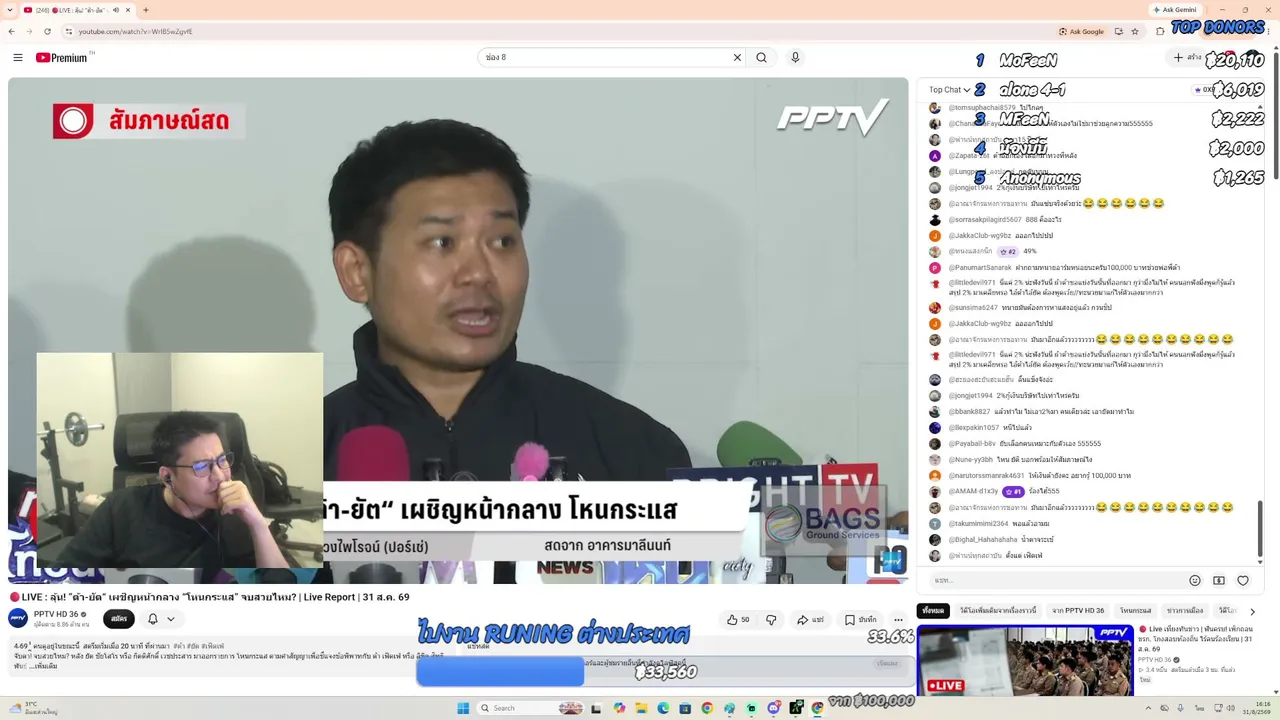Click the YouTube Create button
Image resolution: width=1280 pixels, height=720 pixels.
[x=1188, y=58]
